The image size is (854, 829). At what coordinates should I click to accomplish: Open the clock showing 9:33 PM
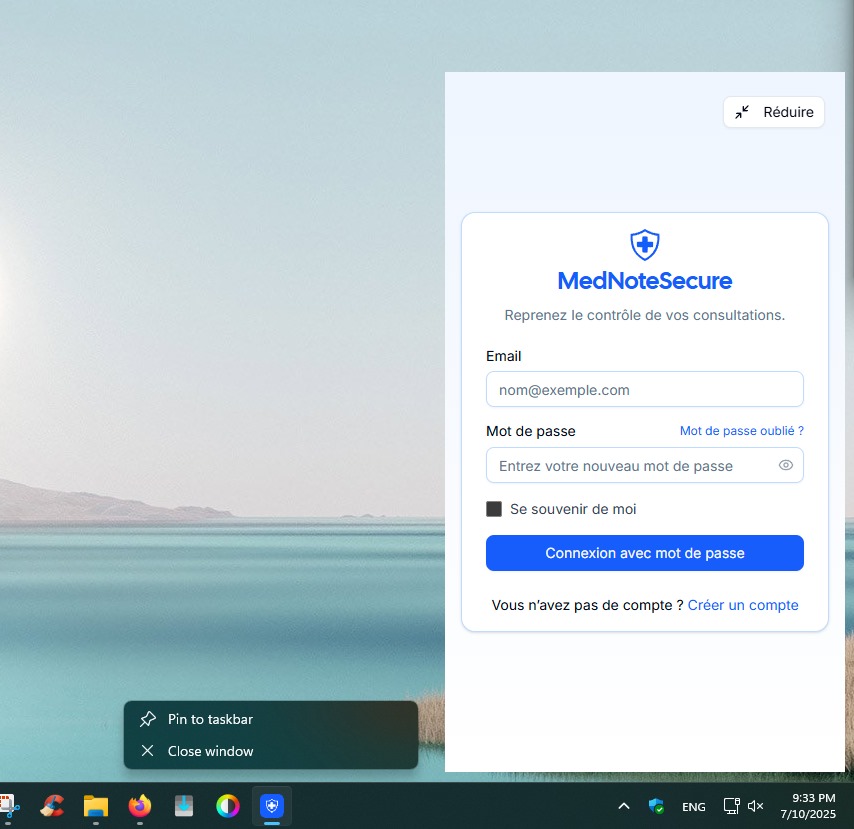click(x=808, y=806)
